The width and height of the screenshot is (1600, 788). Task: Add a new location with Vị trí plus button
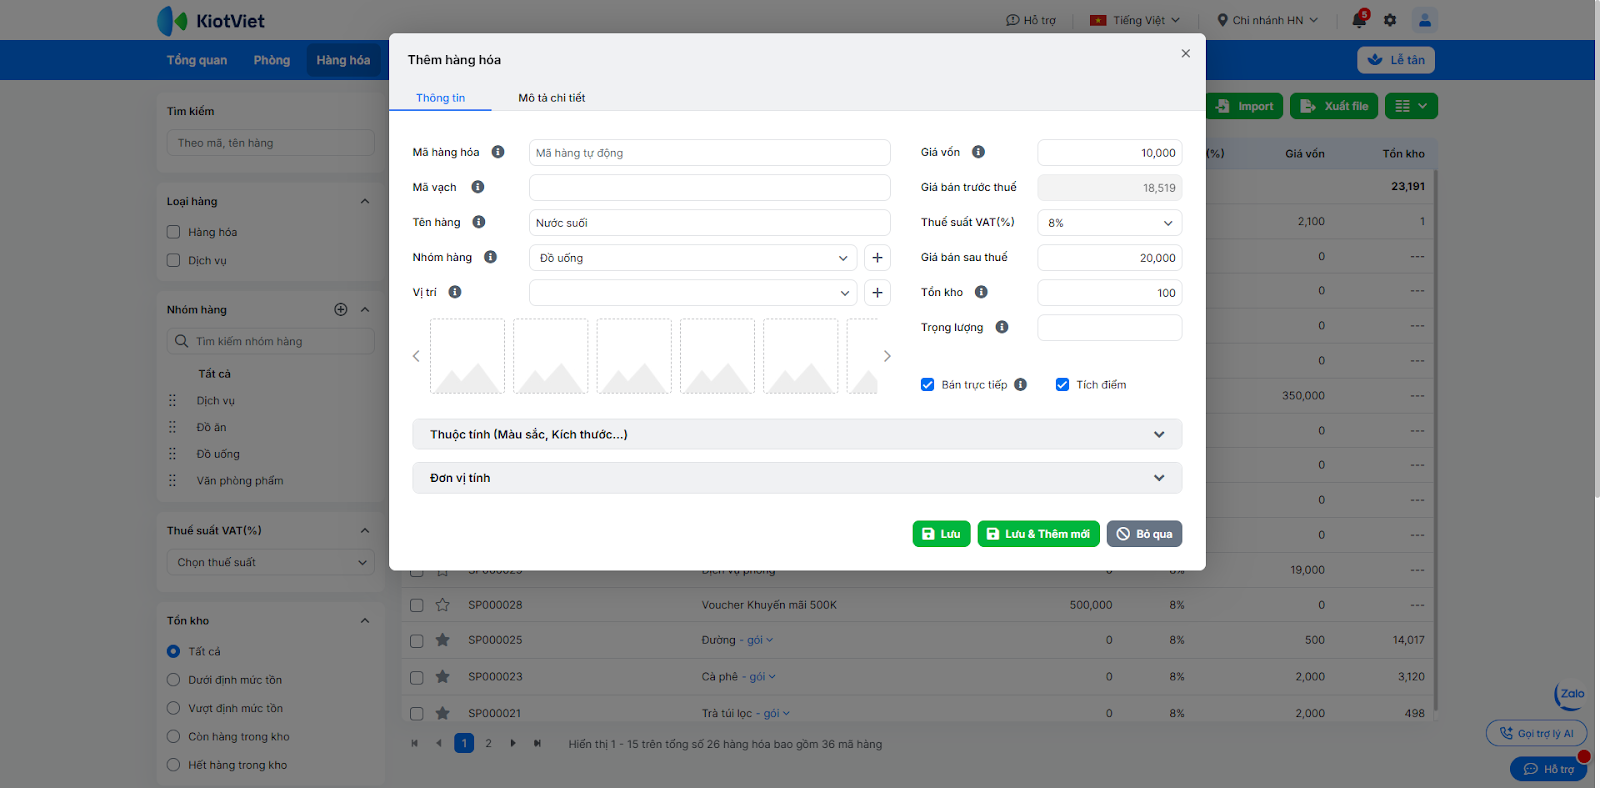click(x=877, y=293)
